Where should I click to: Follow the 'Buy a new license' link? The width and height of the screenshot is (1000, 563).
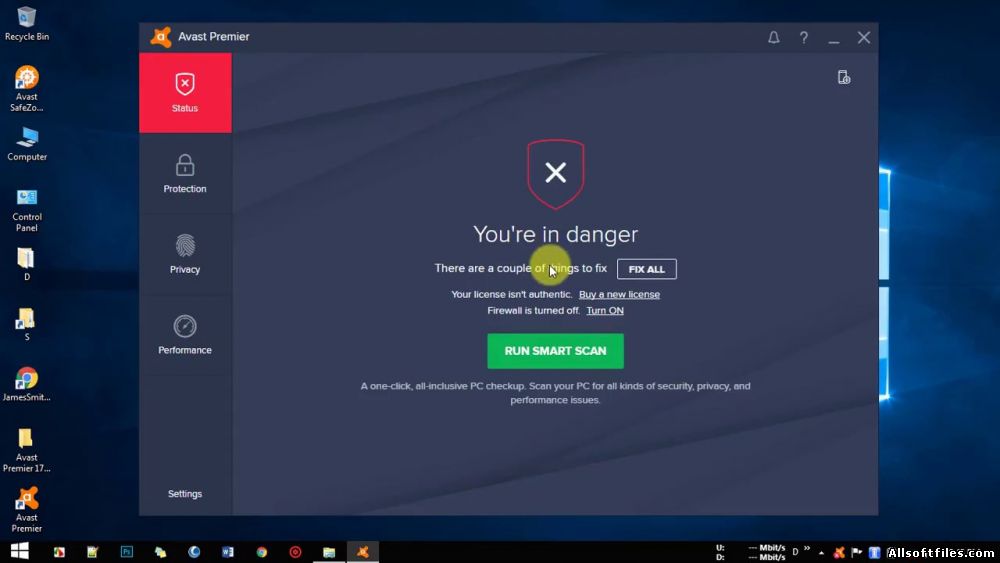point(619,295)
